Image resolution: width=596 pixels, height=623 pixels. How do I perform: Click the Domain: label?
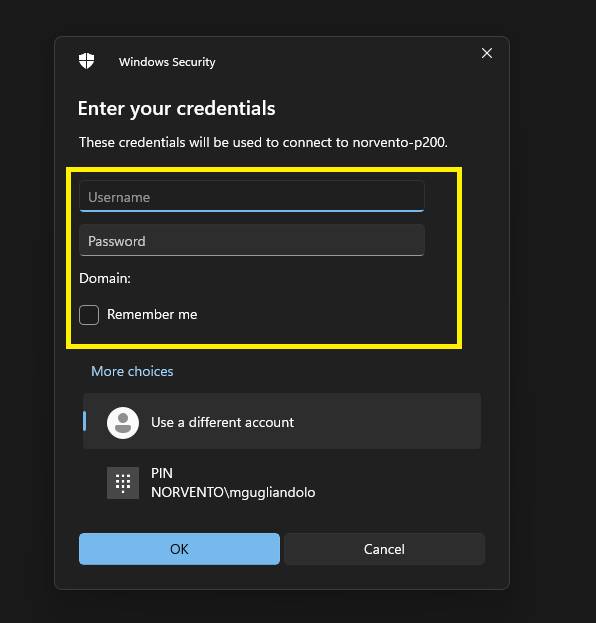(105, 278)
